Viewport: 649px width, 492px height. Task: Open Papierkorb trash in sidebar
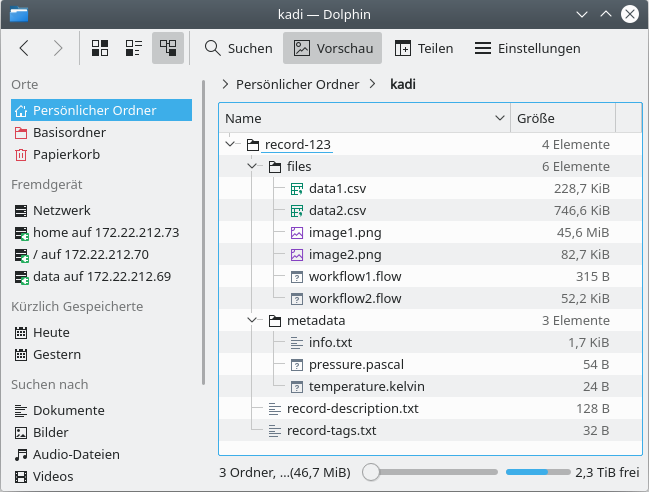pos(66,155)
